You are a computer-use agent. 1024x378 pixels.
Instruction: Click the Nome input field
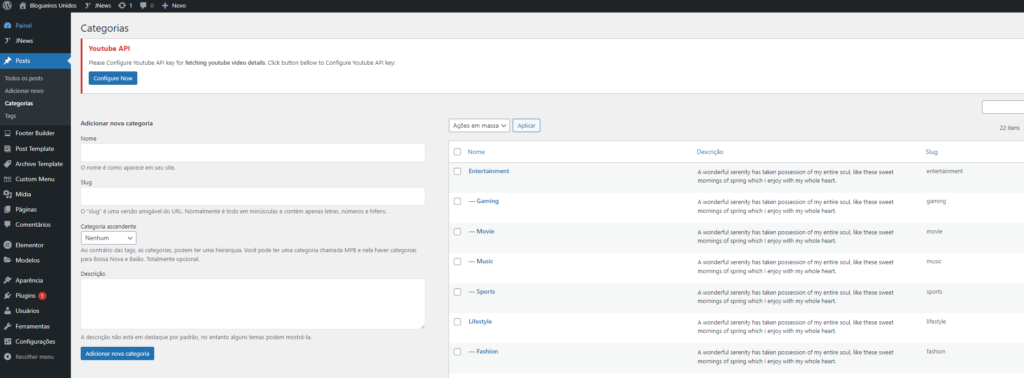(x=253, y=153)
